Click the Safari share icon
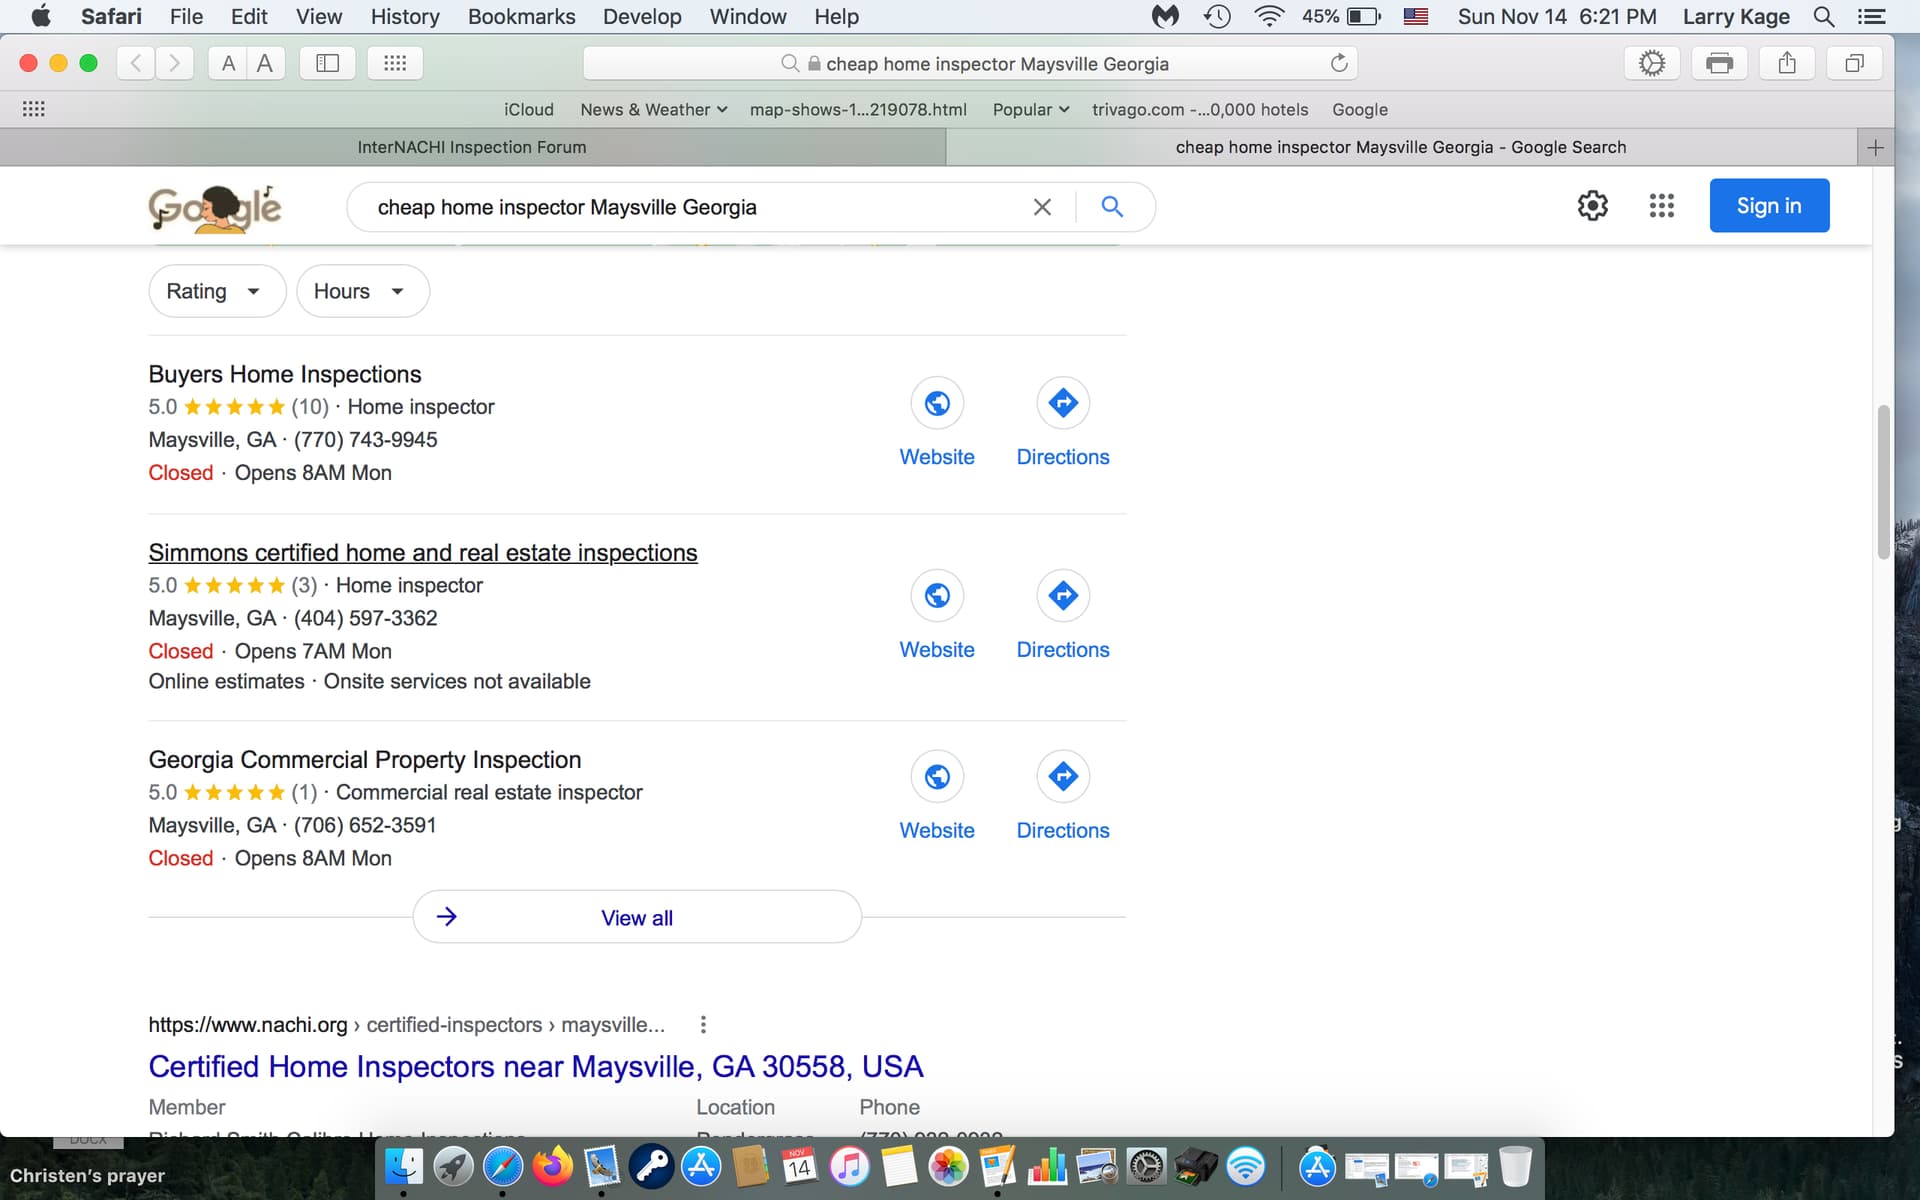1920x1200 pixels. [x=1787, y=63]
